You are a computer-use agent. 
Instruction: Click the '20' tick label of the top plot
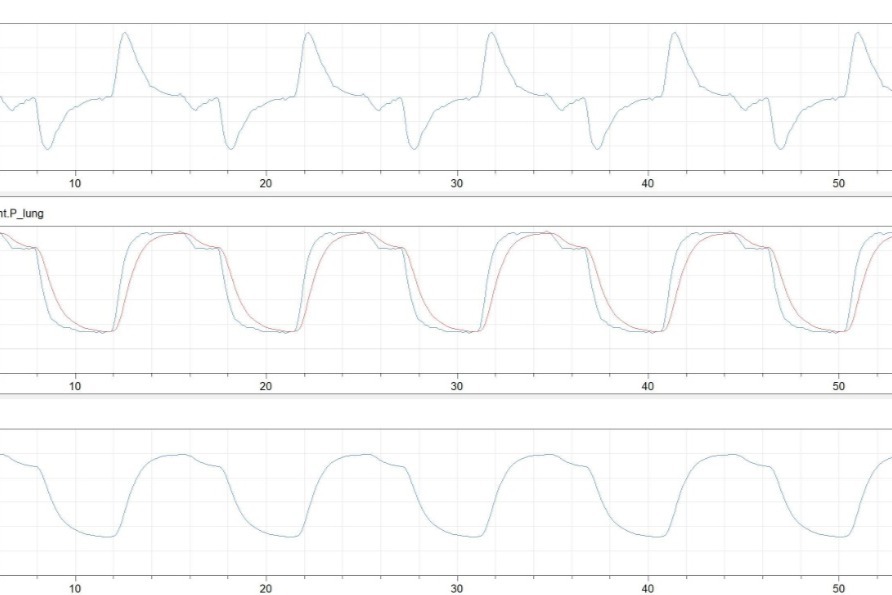click(266, 183)
